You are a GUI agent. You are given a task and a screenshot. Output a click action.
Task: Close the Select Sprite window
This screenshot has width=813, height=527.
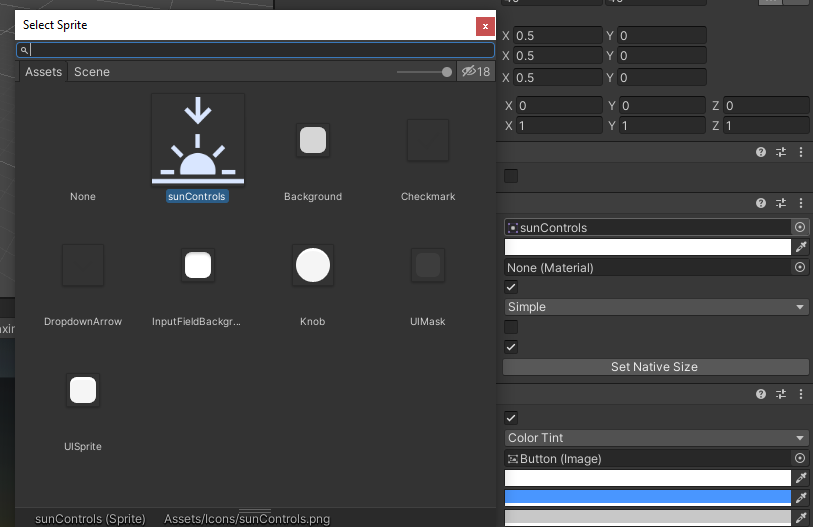[485, 26]
